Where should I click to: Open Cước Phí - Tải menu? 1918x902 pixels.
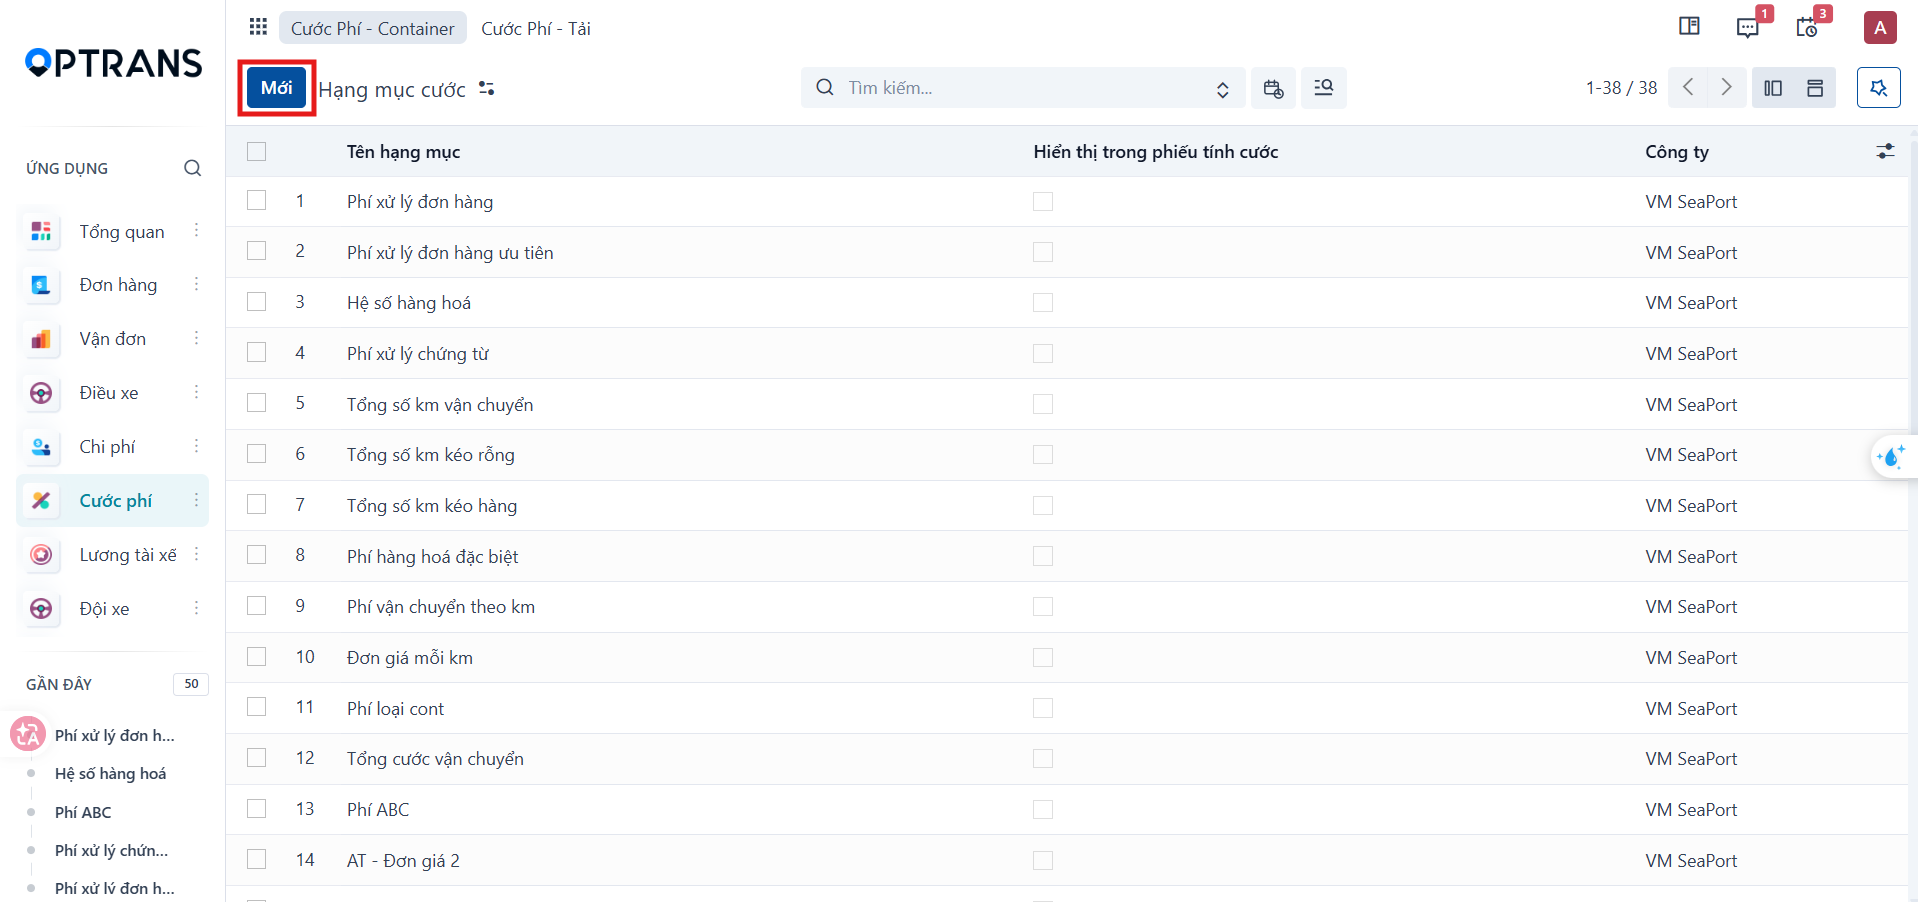[x=536, y=28]
